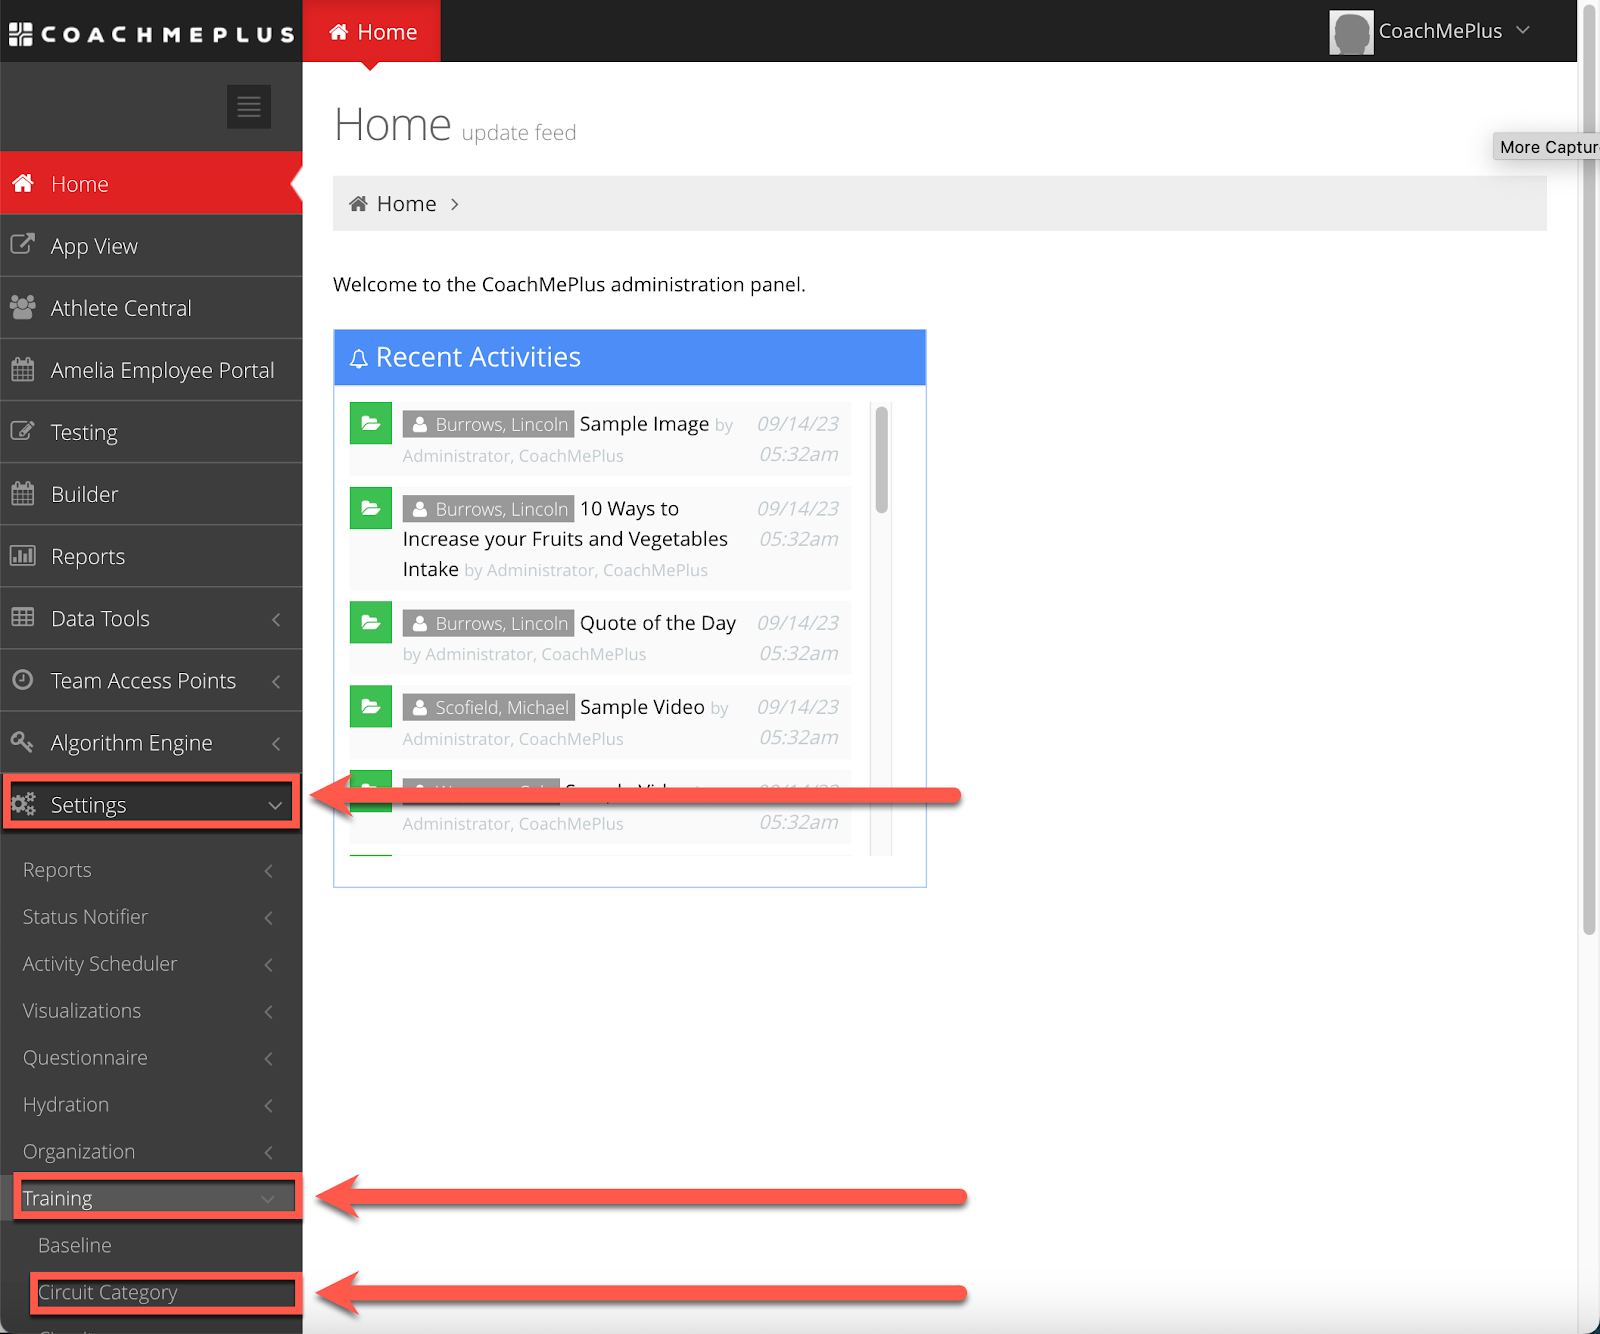Open the Sample Image activity

point(644,424)
